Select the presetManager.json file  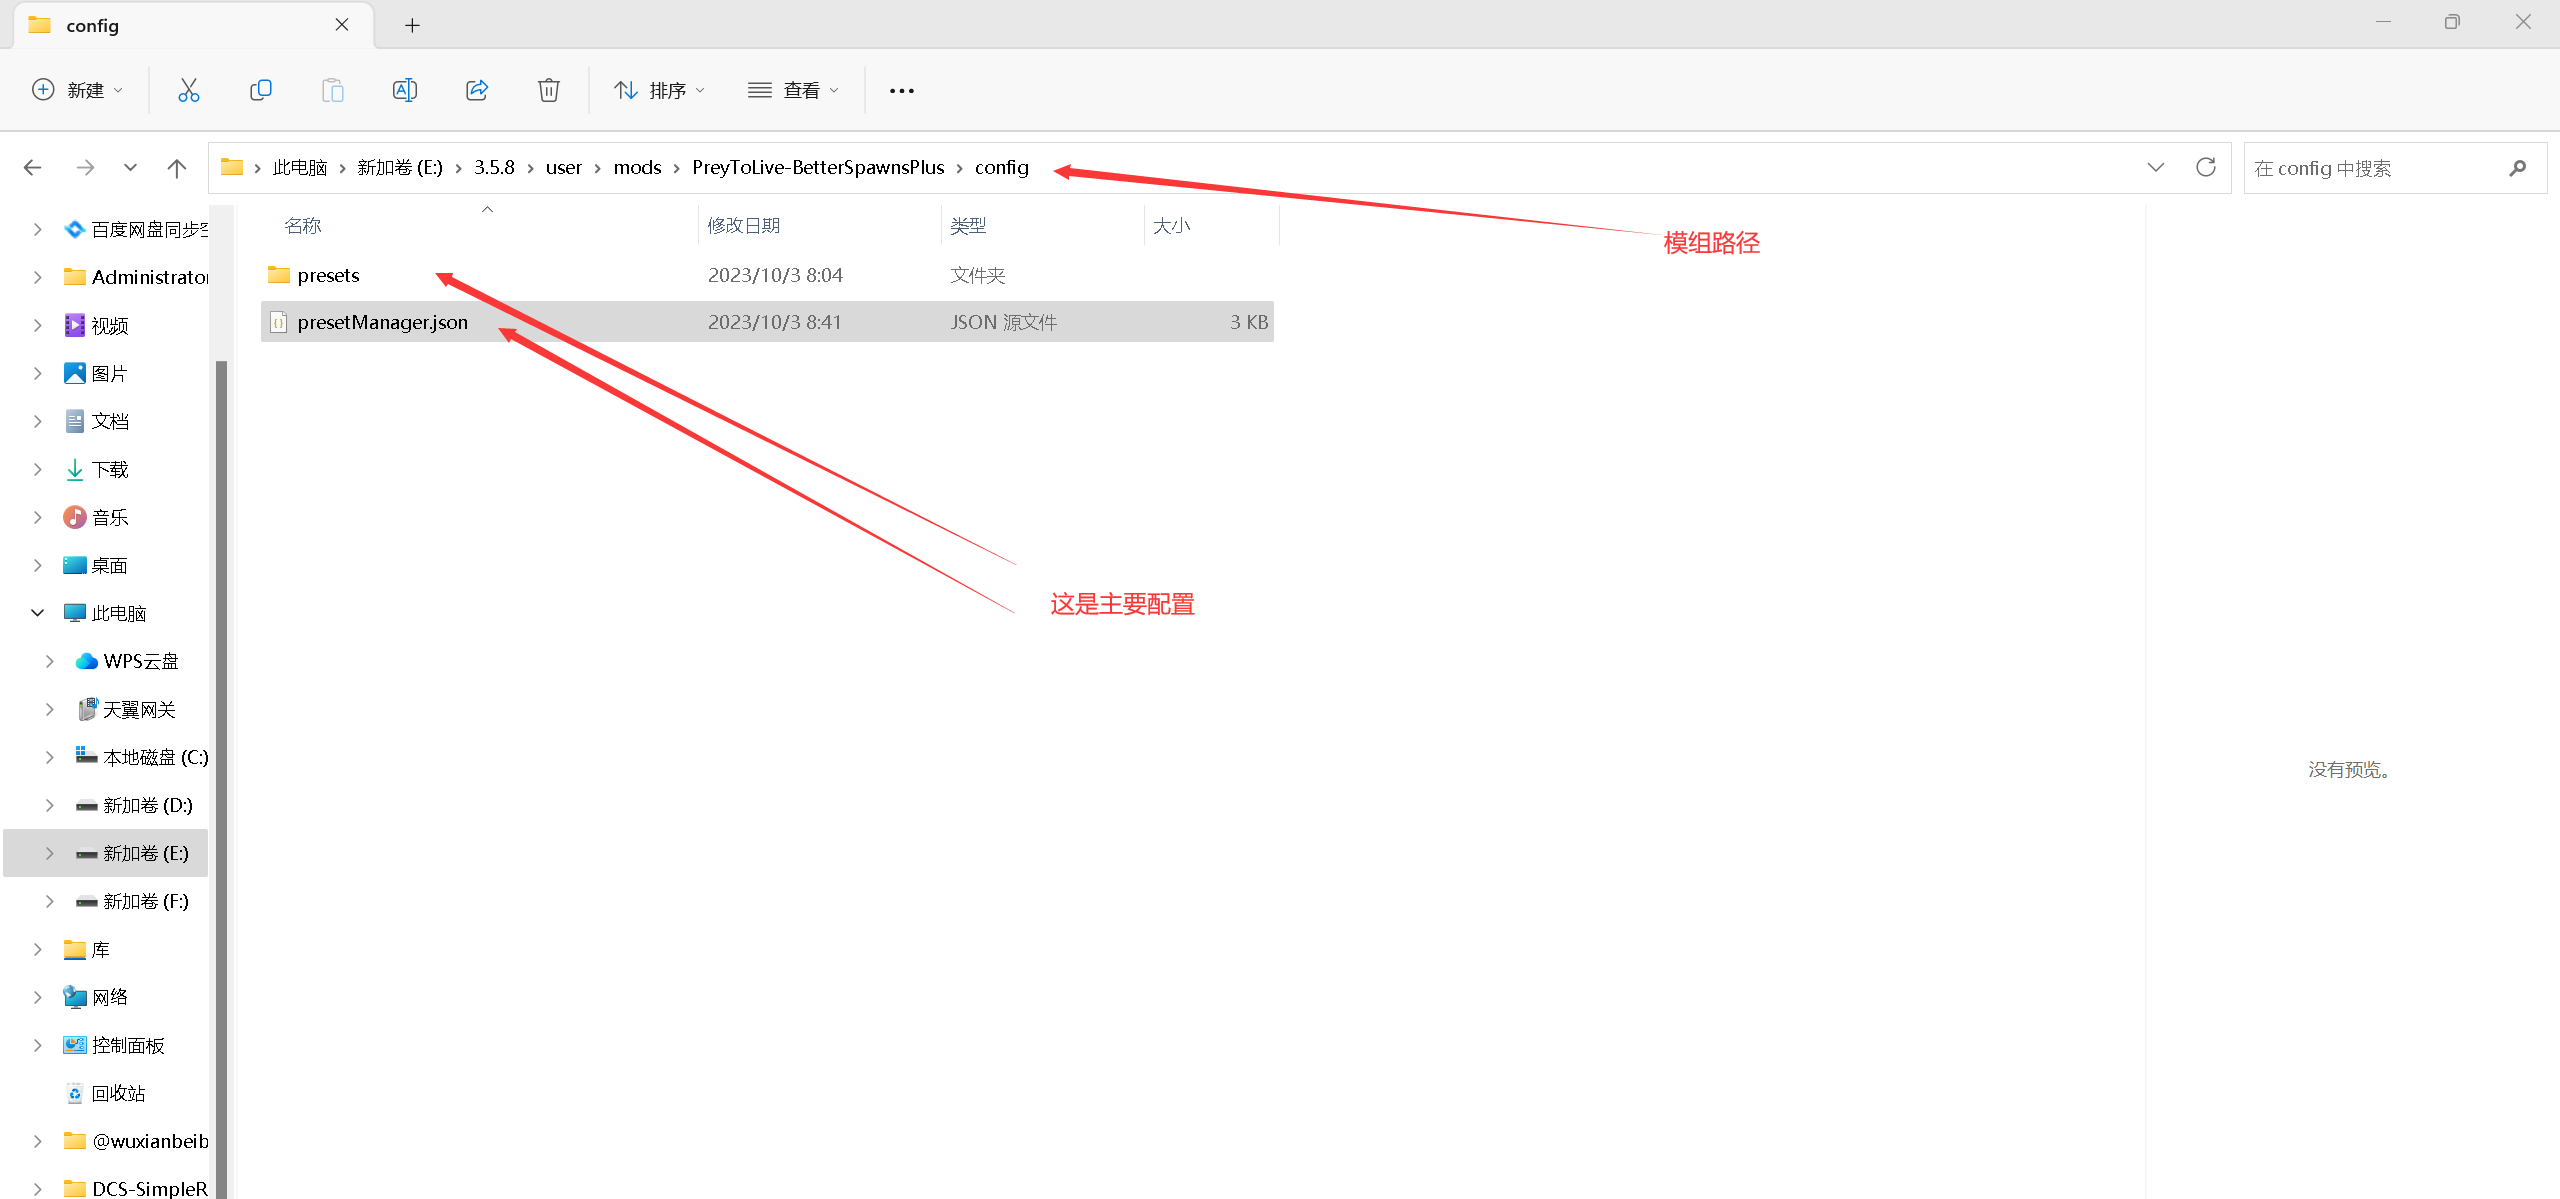click(x=767, y=322)
